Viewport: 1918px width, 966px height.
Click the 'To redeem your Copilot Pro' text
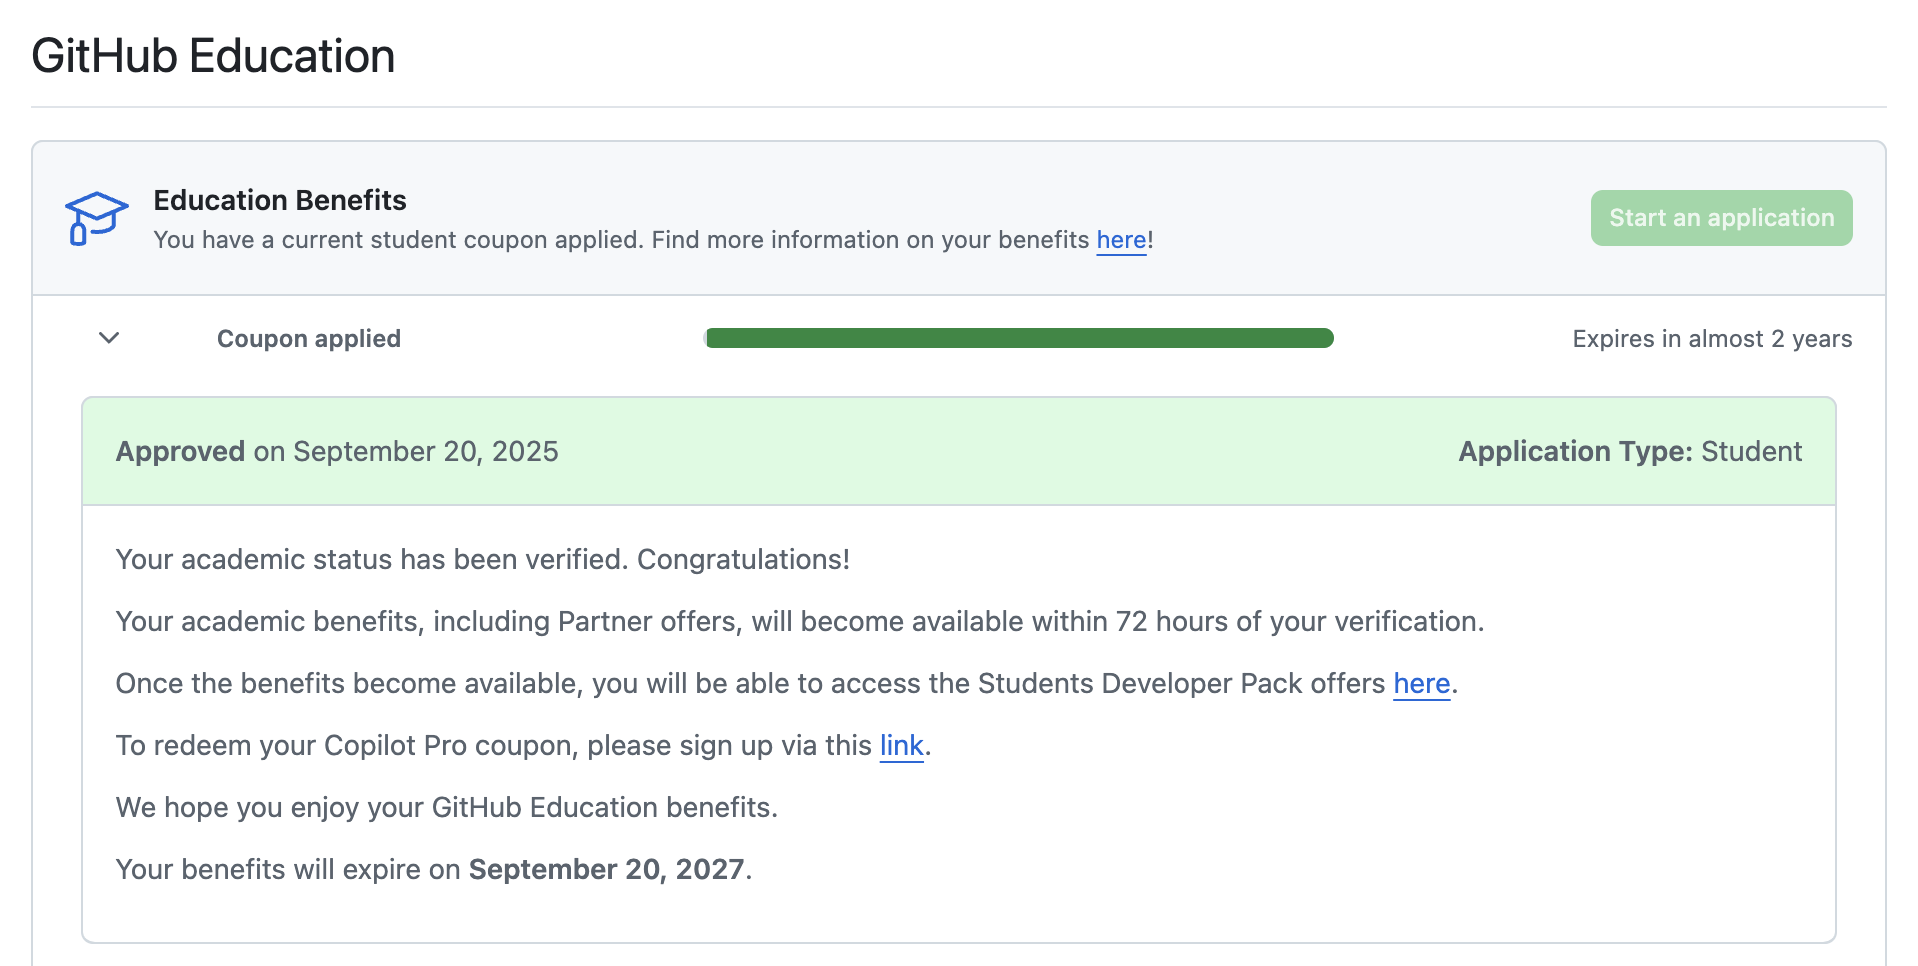click(493, 745)
